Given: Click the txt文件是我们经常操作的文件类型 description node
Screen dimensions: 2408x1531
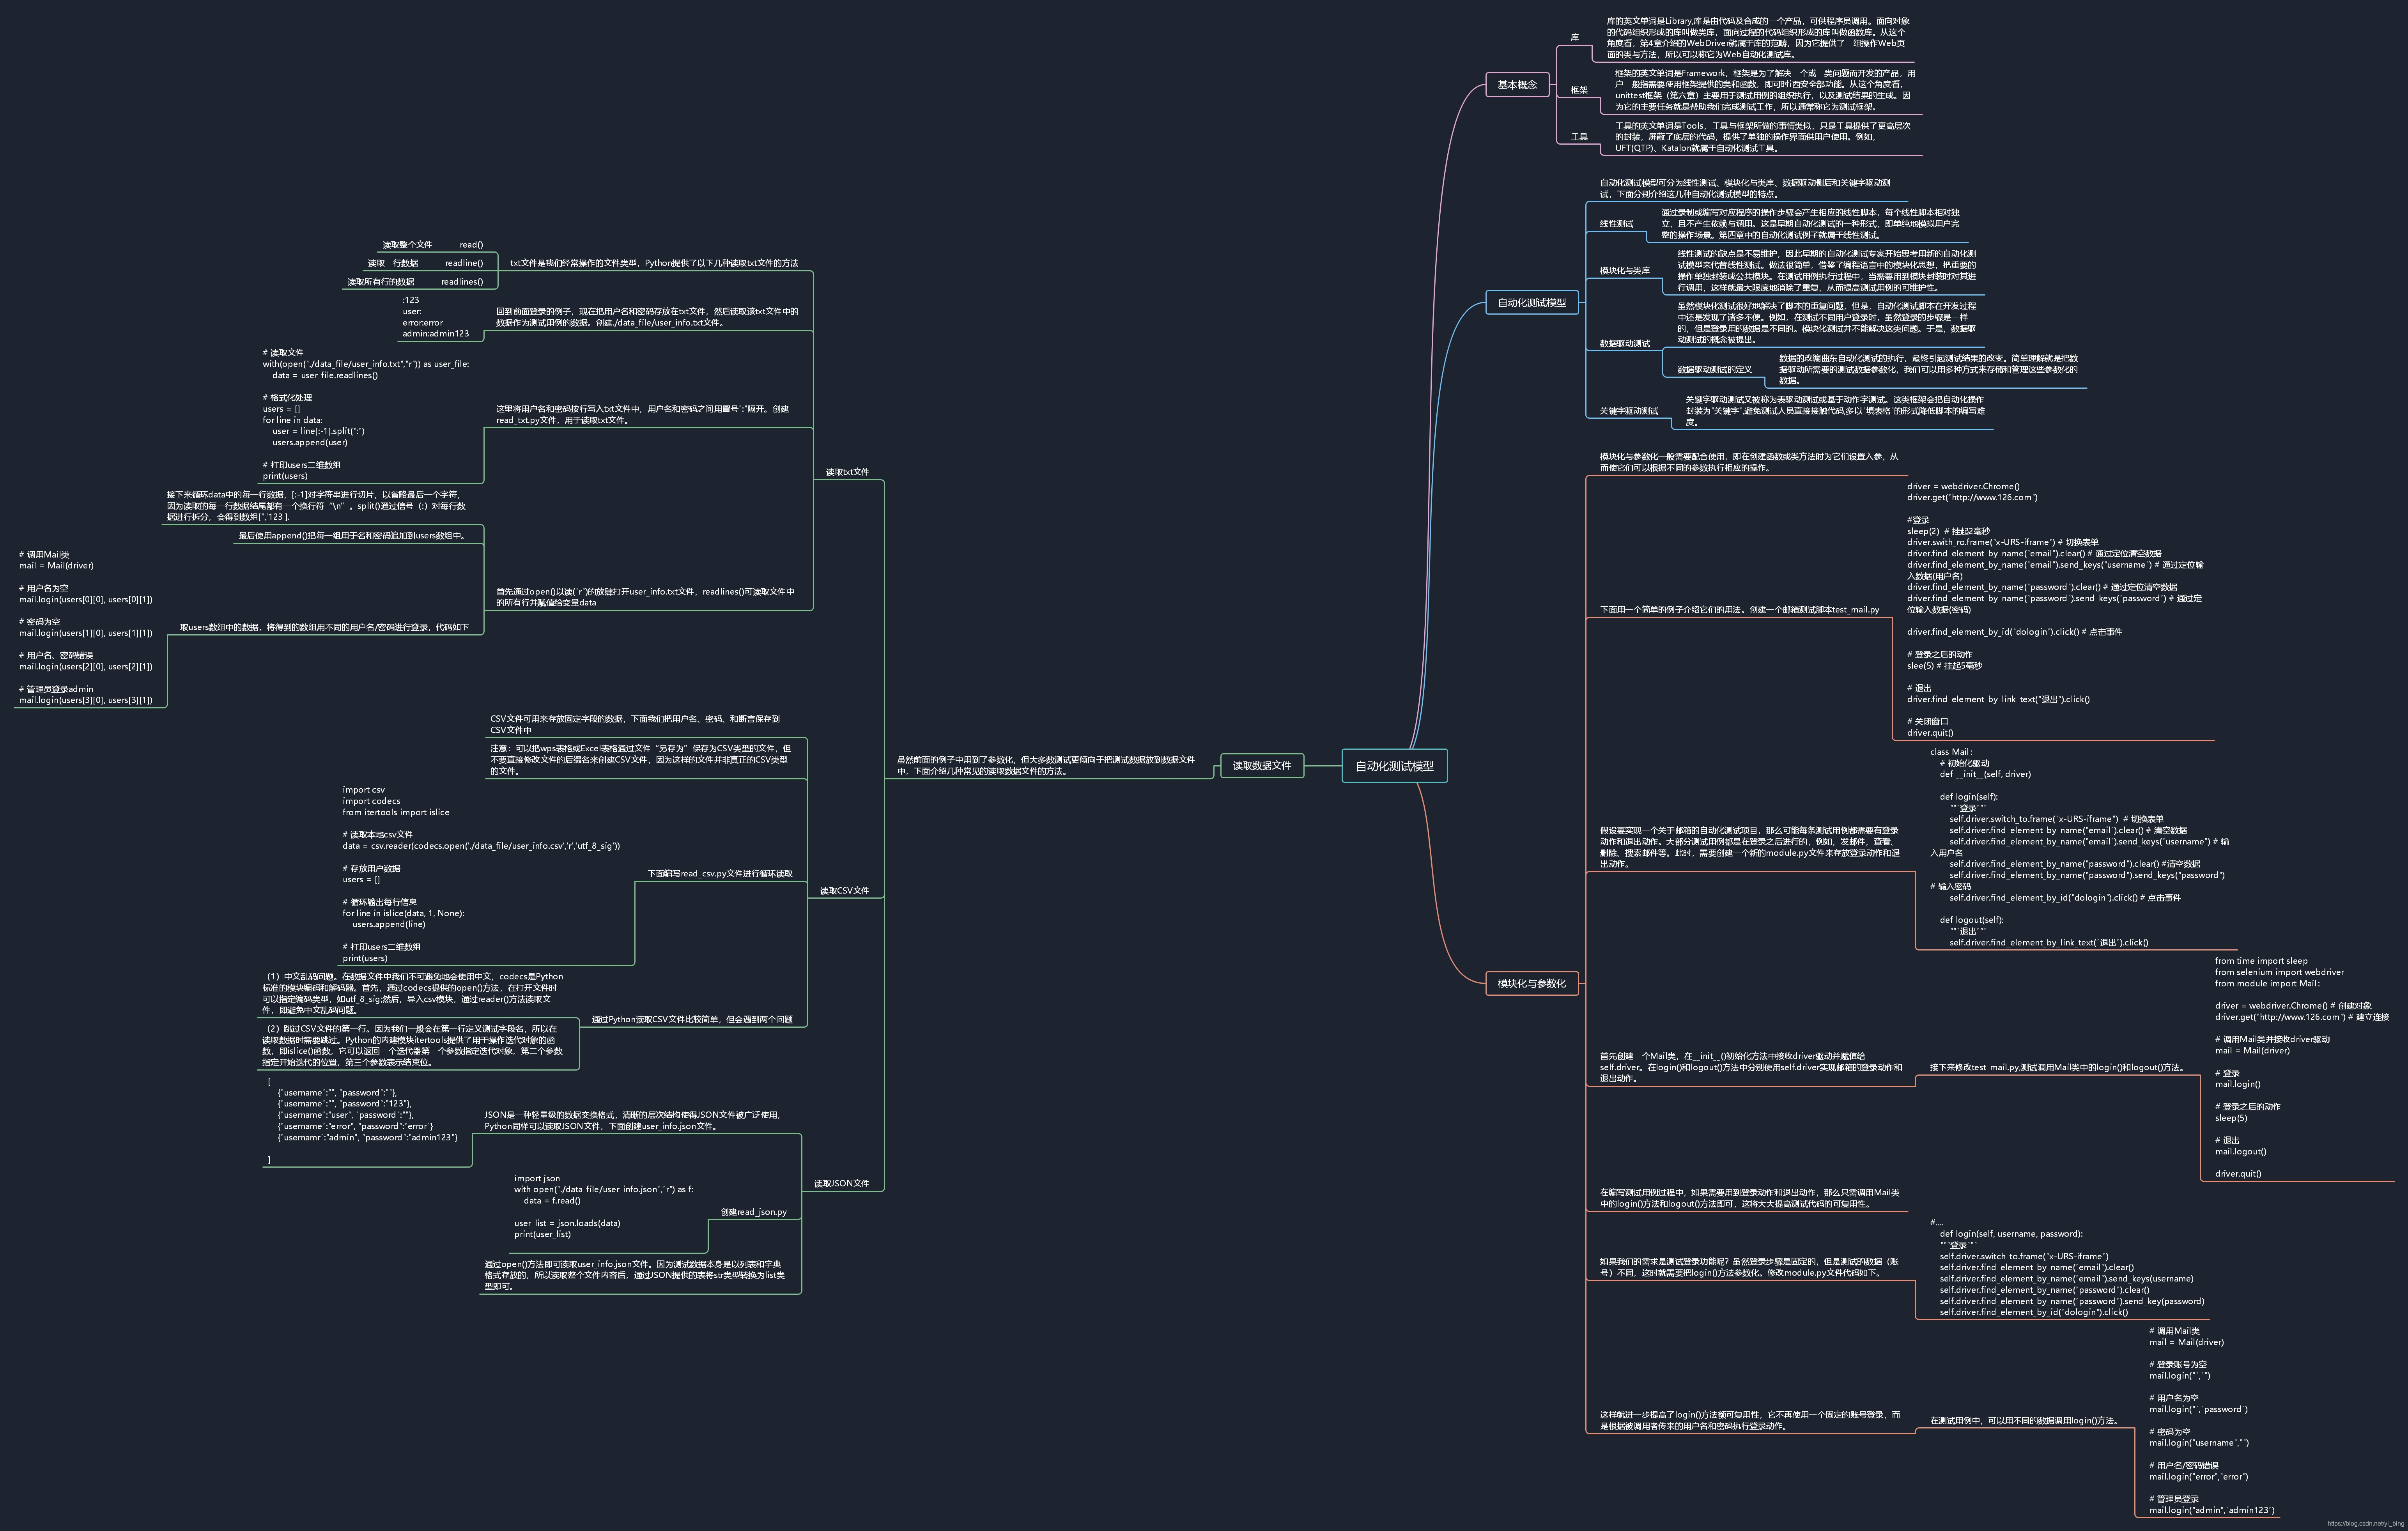Looking at the screenshot, I should (x=654, y=263).
